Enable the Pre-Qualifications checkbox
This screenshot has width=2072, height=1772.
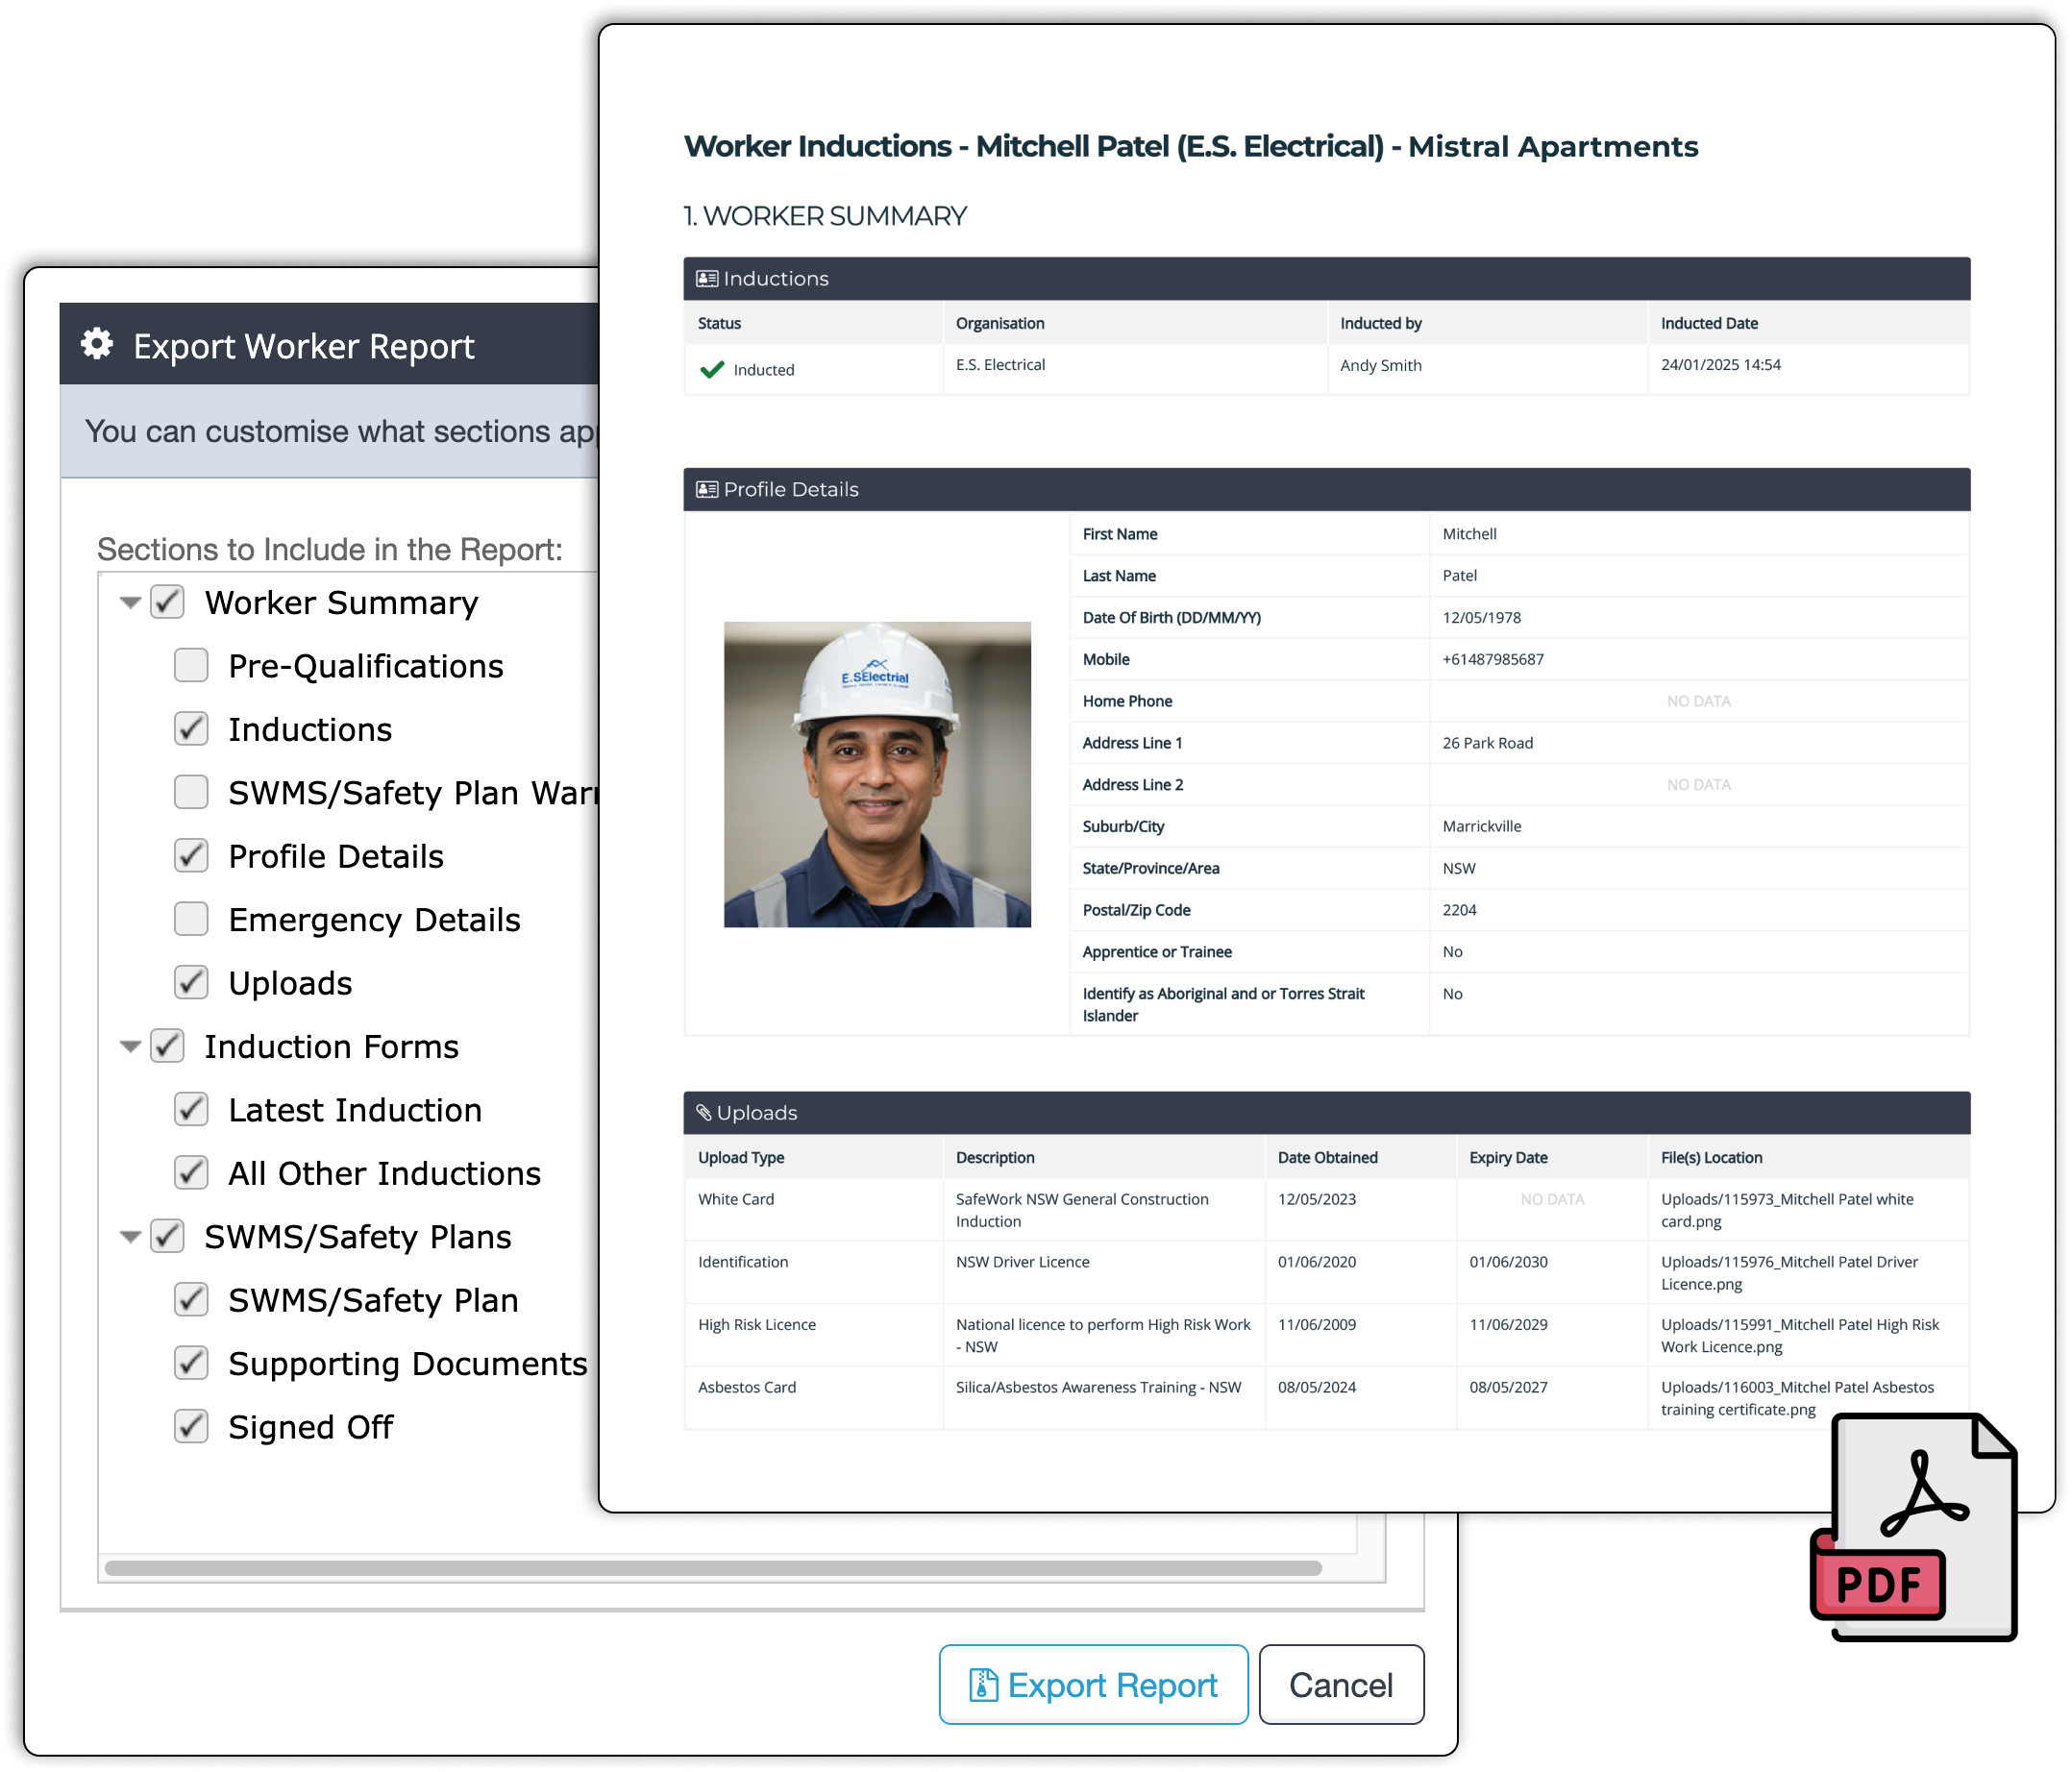[x=191, y=666]
